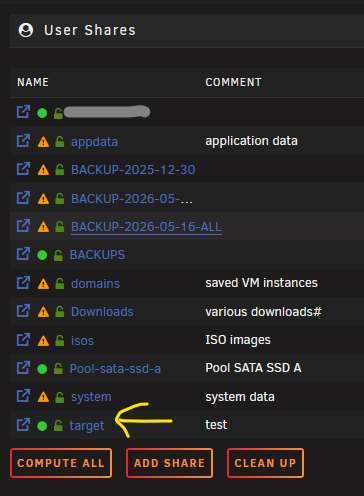Click the COMMENT column header

point(233,82)
